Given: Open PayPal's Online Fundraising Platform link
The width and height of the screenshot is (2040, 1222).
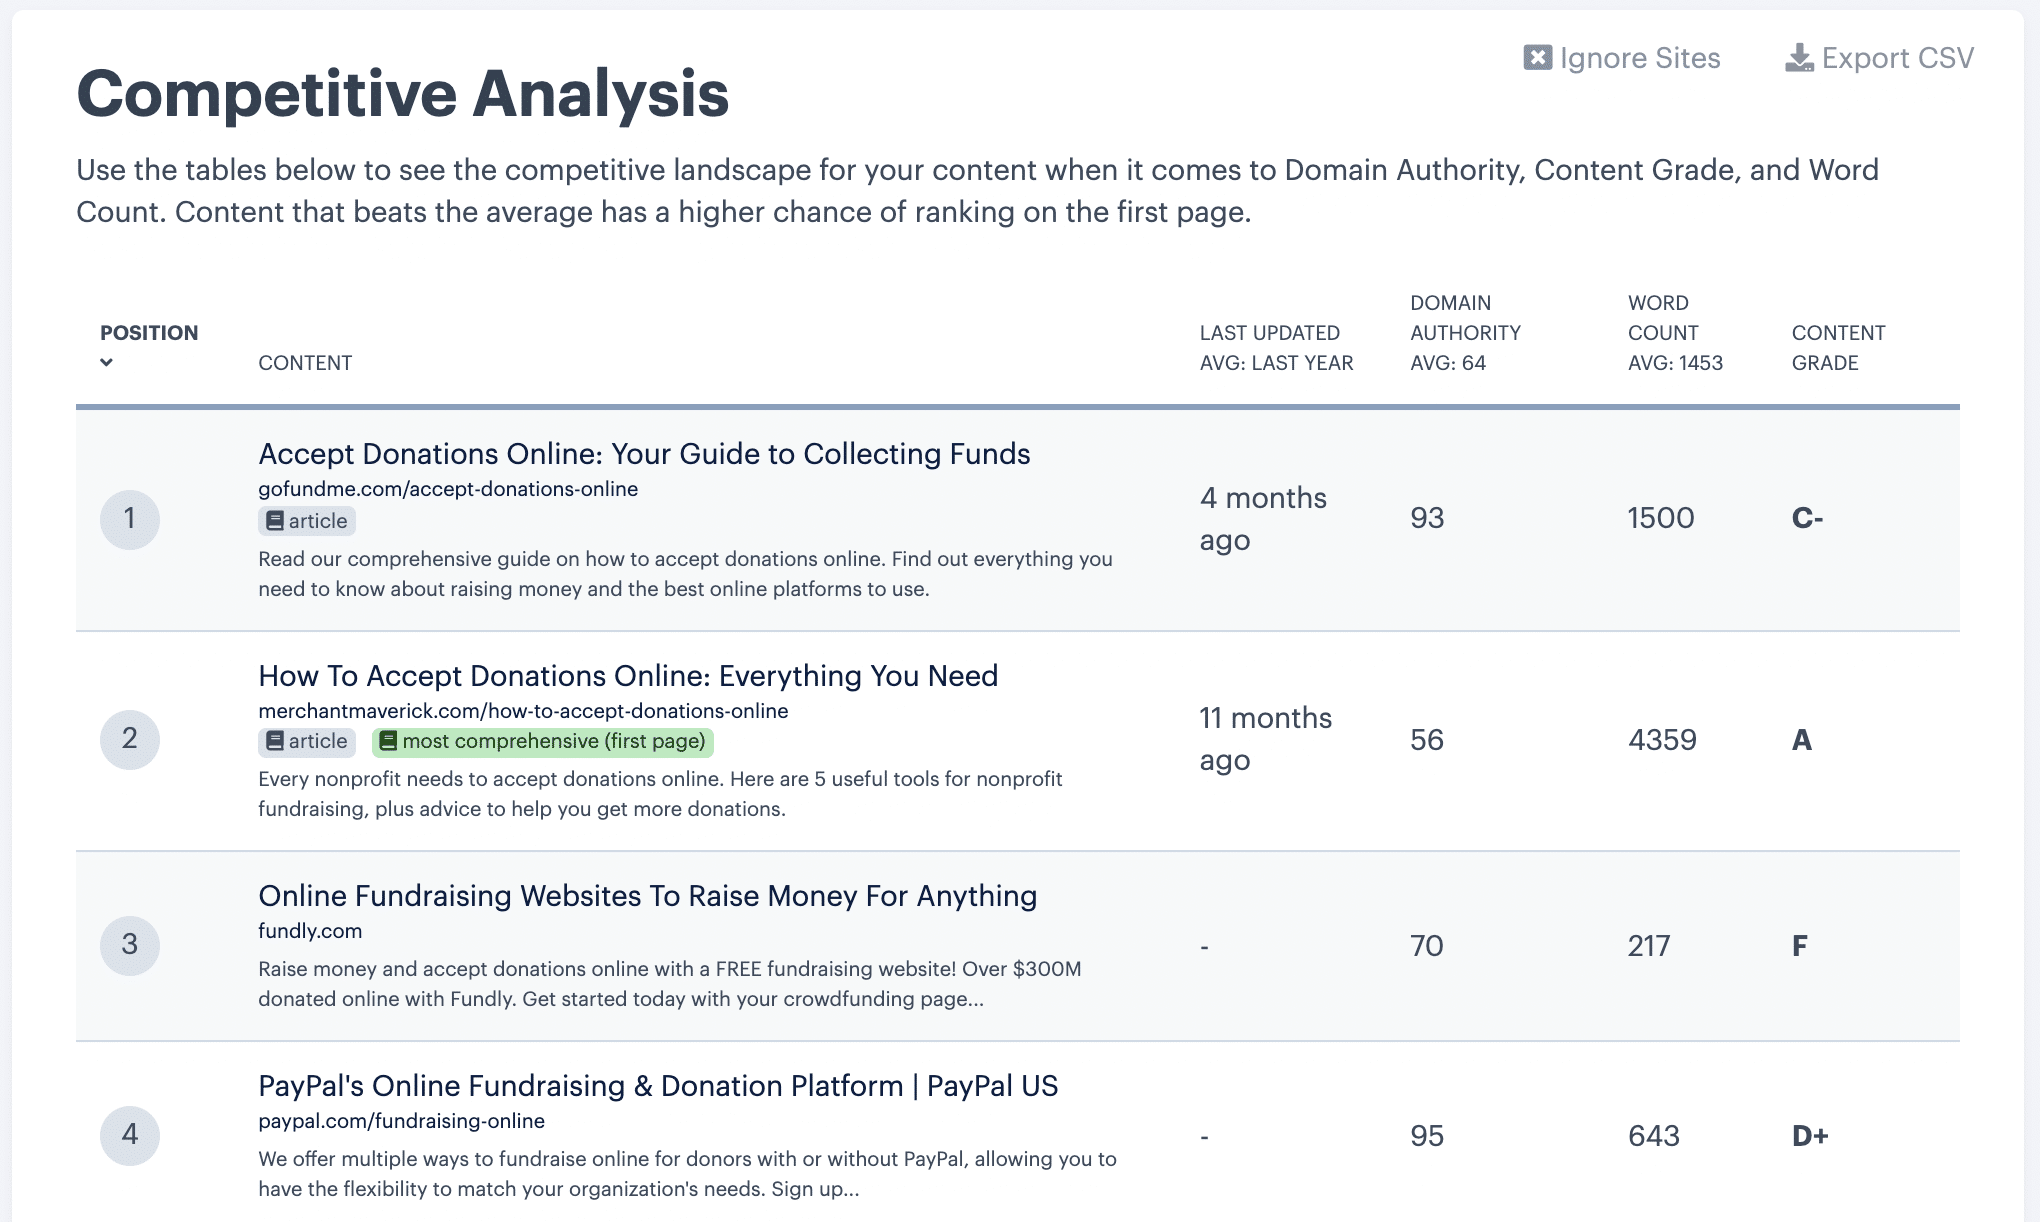Looking at the screenshot, I should click(658, 1085).
